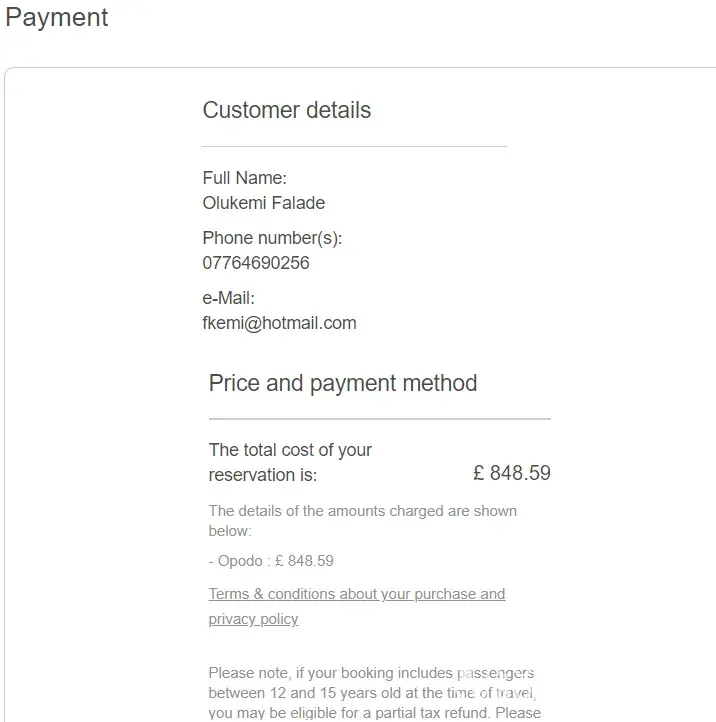
Task: Click the Payment page heading
Action: pyautogui.click(x=57, y=18)
